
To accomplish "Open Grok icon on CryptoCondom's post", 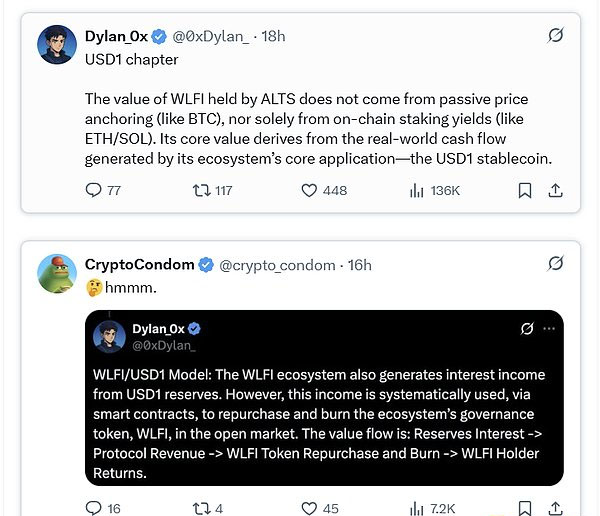I will [x=555, y=264].
